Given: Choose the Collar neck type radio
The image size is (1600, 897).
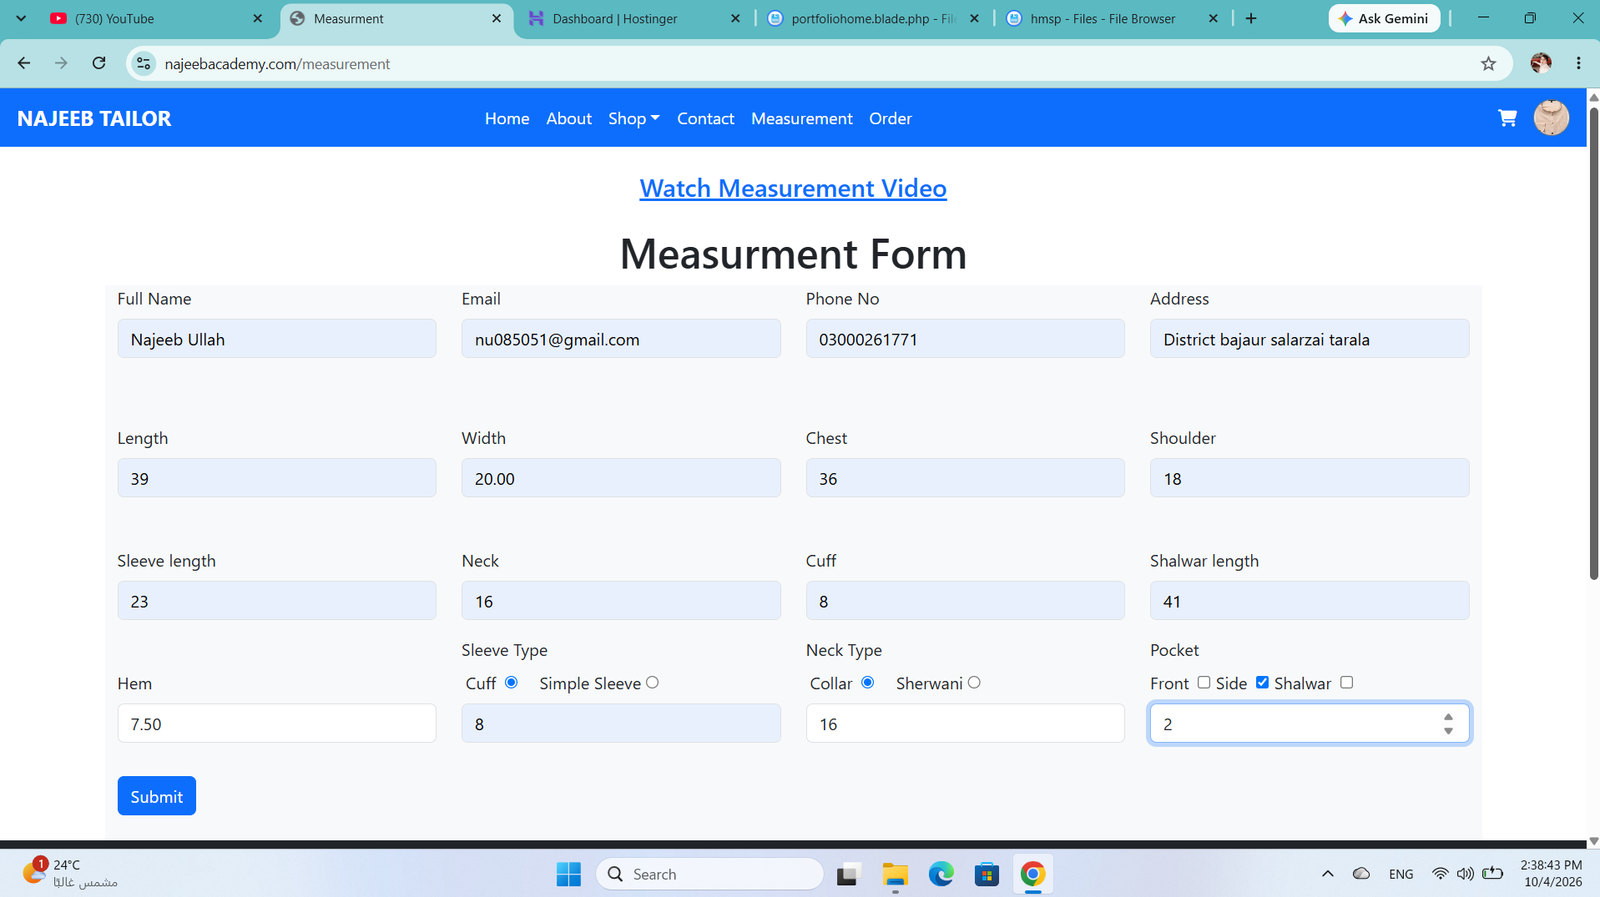Looking at the screenshot, I should (867, 682).
